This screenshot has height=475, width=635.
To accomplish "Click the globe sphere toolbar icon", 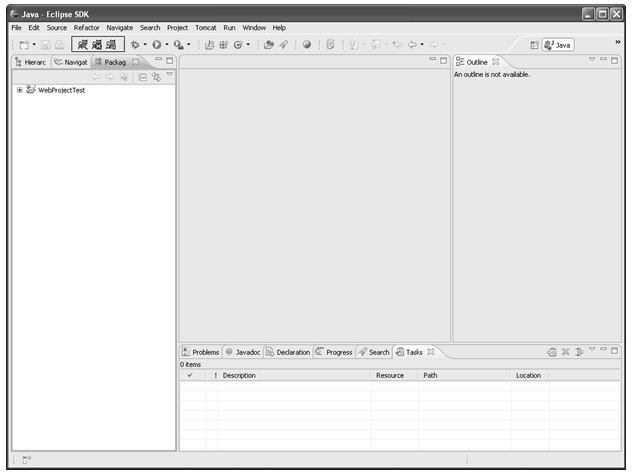I will (x=307, y=45).
